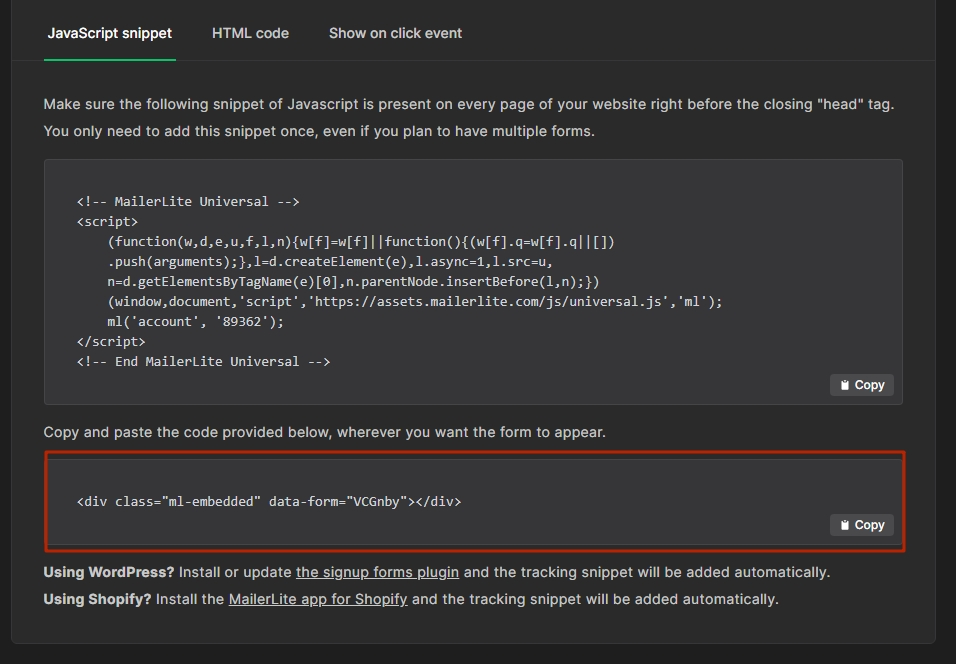
Task: Open the signup forms plugin link
Action: point(377,573)
